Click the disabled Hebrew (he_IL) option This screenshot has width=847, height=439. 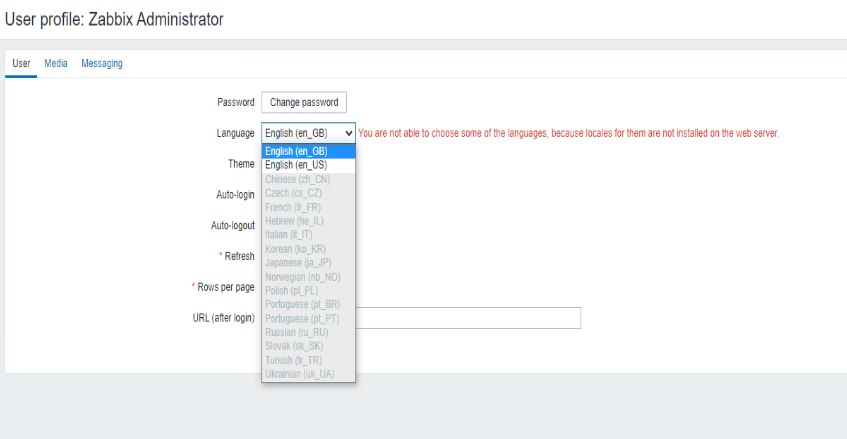[x=308, y=221]
